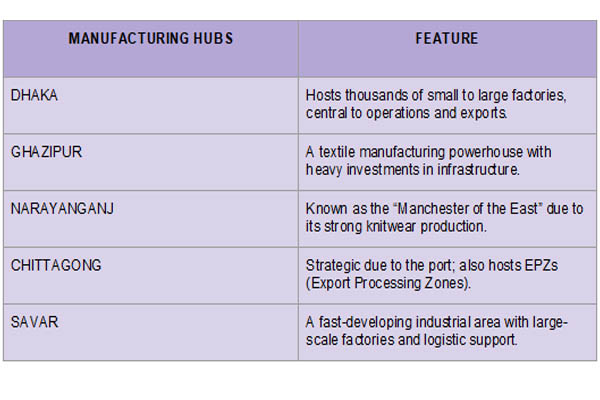Click the Dhaka feature description text
Viewport: 600px width, 400px height.
pyautogui.click(x=436, y=104)
